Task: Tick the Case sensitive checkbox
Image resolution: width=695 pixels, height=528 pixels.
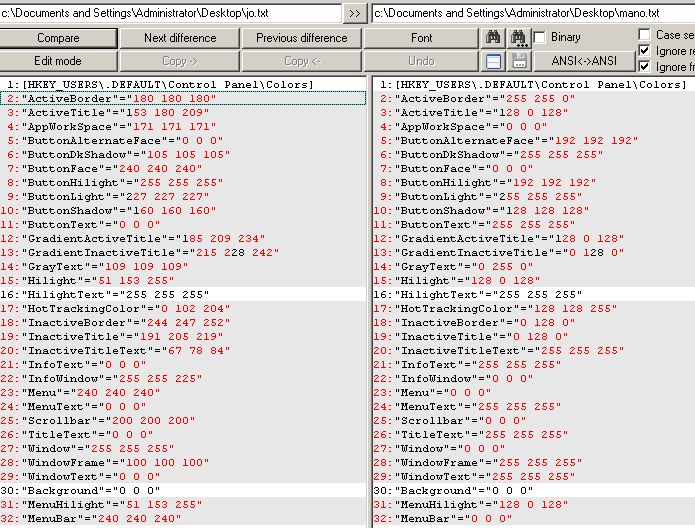Action: pyautogui.click(x=644, y=34)
